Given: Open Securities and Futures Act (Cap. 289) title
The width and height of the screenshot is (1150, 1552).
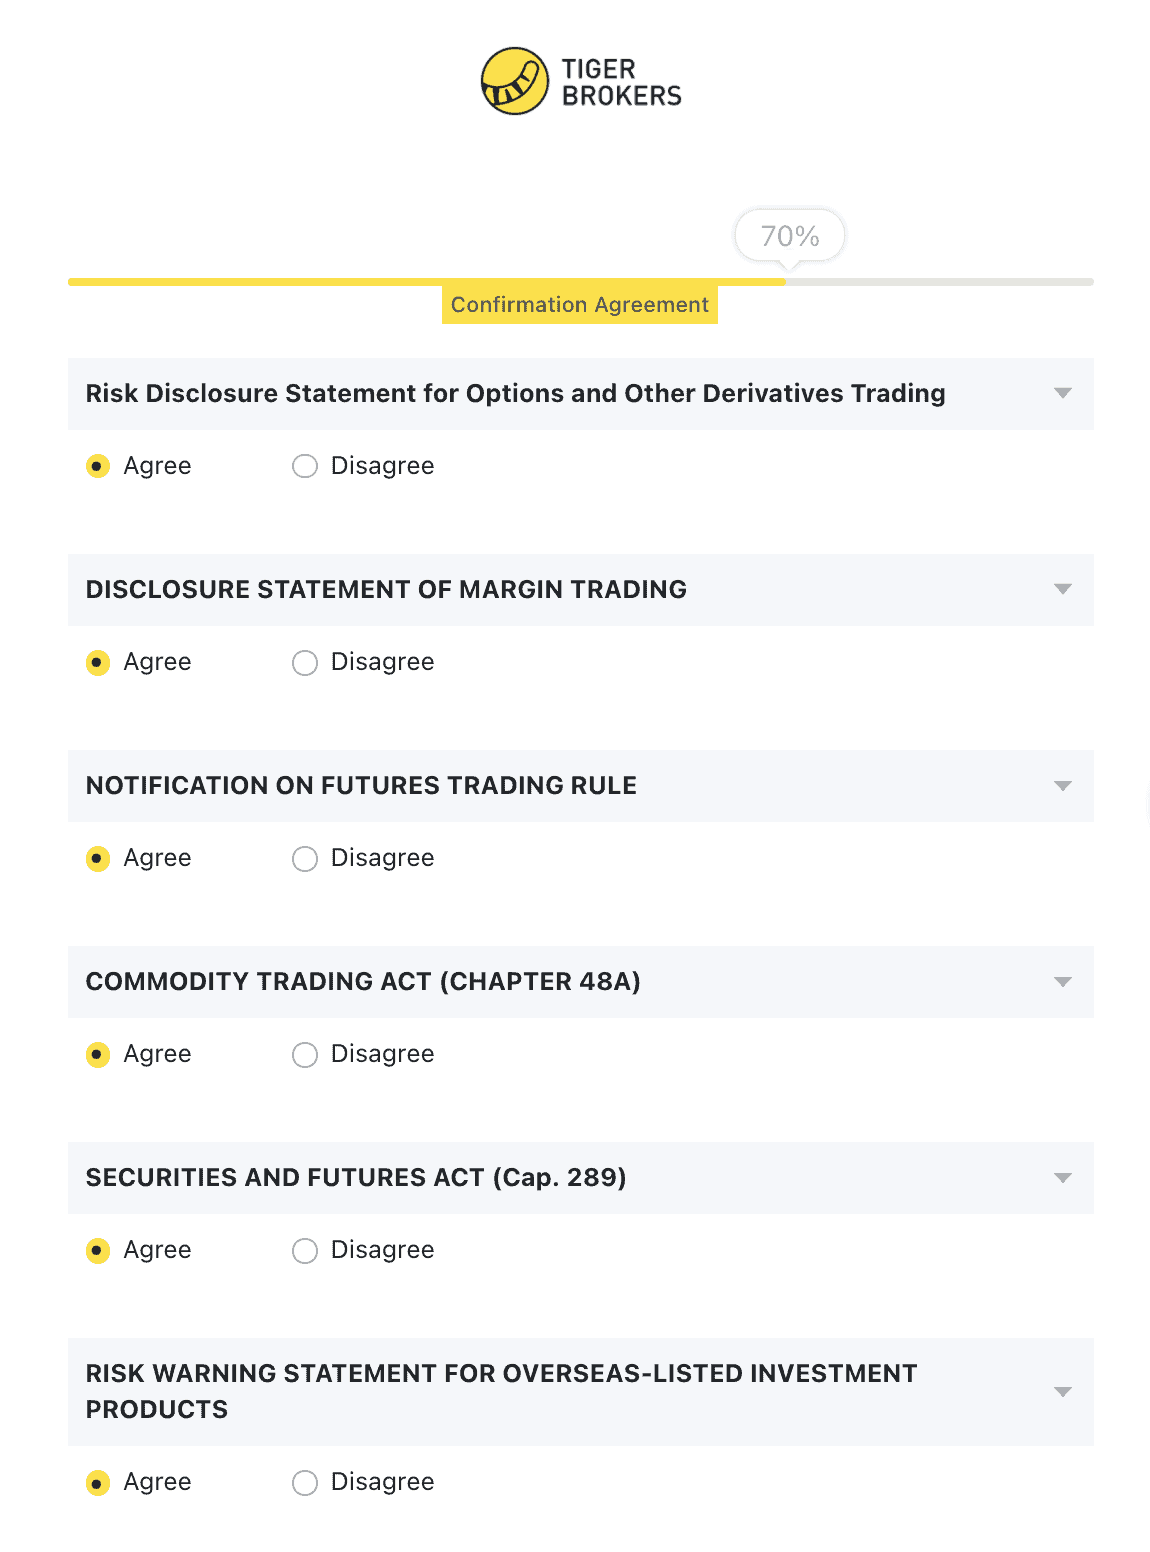Looking at the screenshot, I should [356, 1177].
